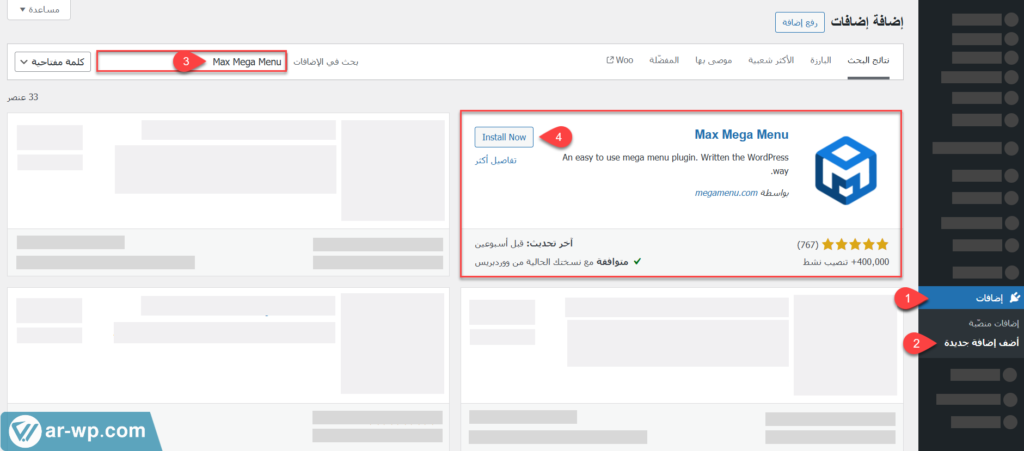Viewport: 1024px width, 451px height.
Task: Click آخر تحديث: قبل أسبوعين text
Action: [524, 243]
